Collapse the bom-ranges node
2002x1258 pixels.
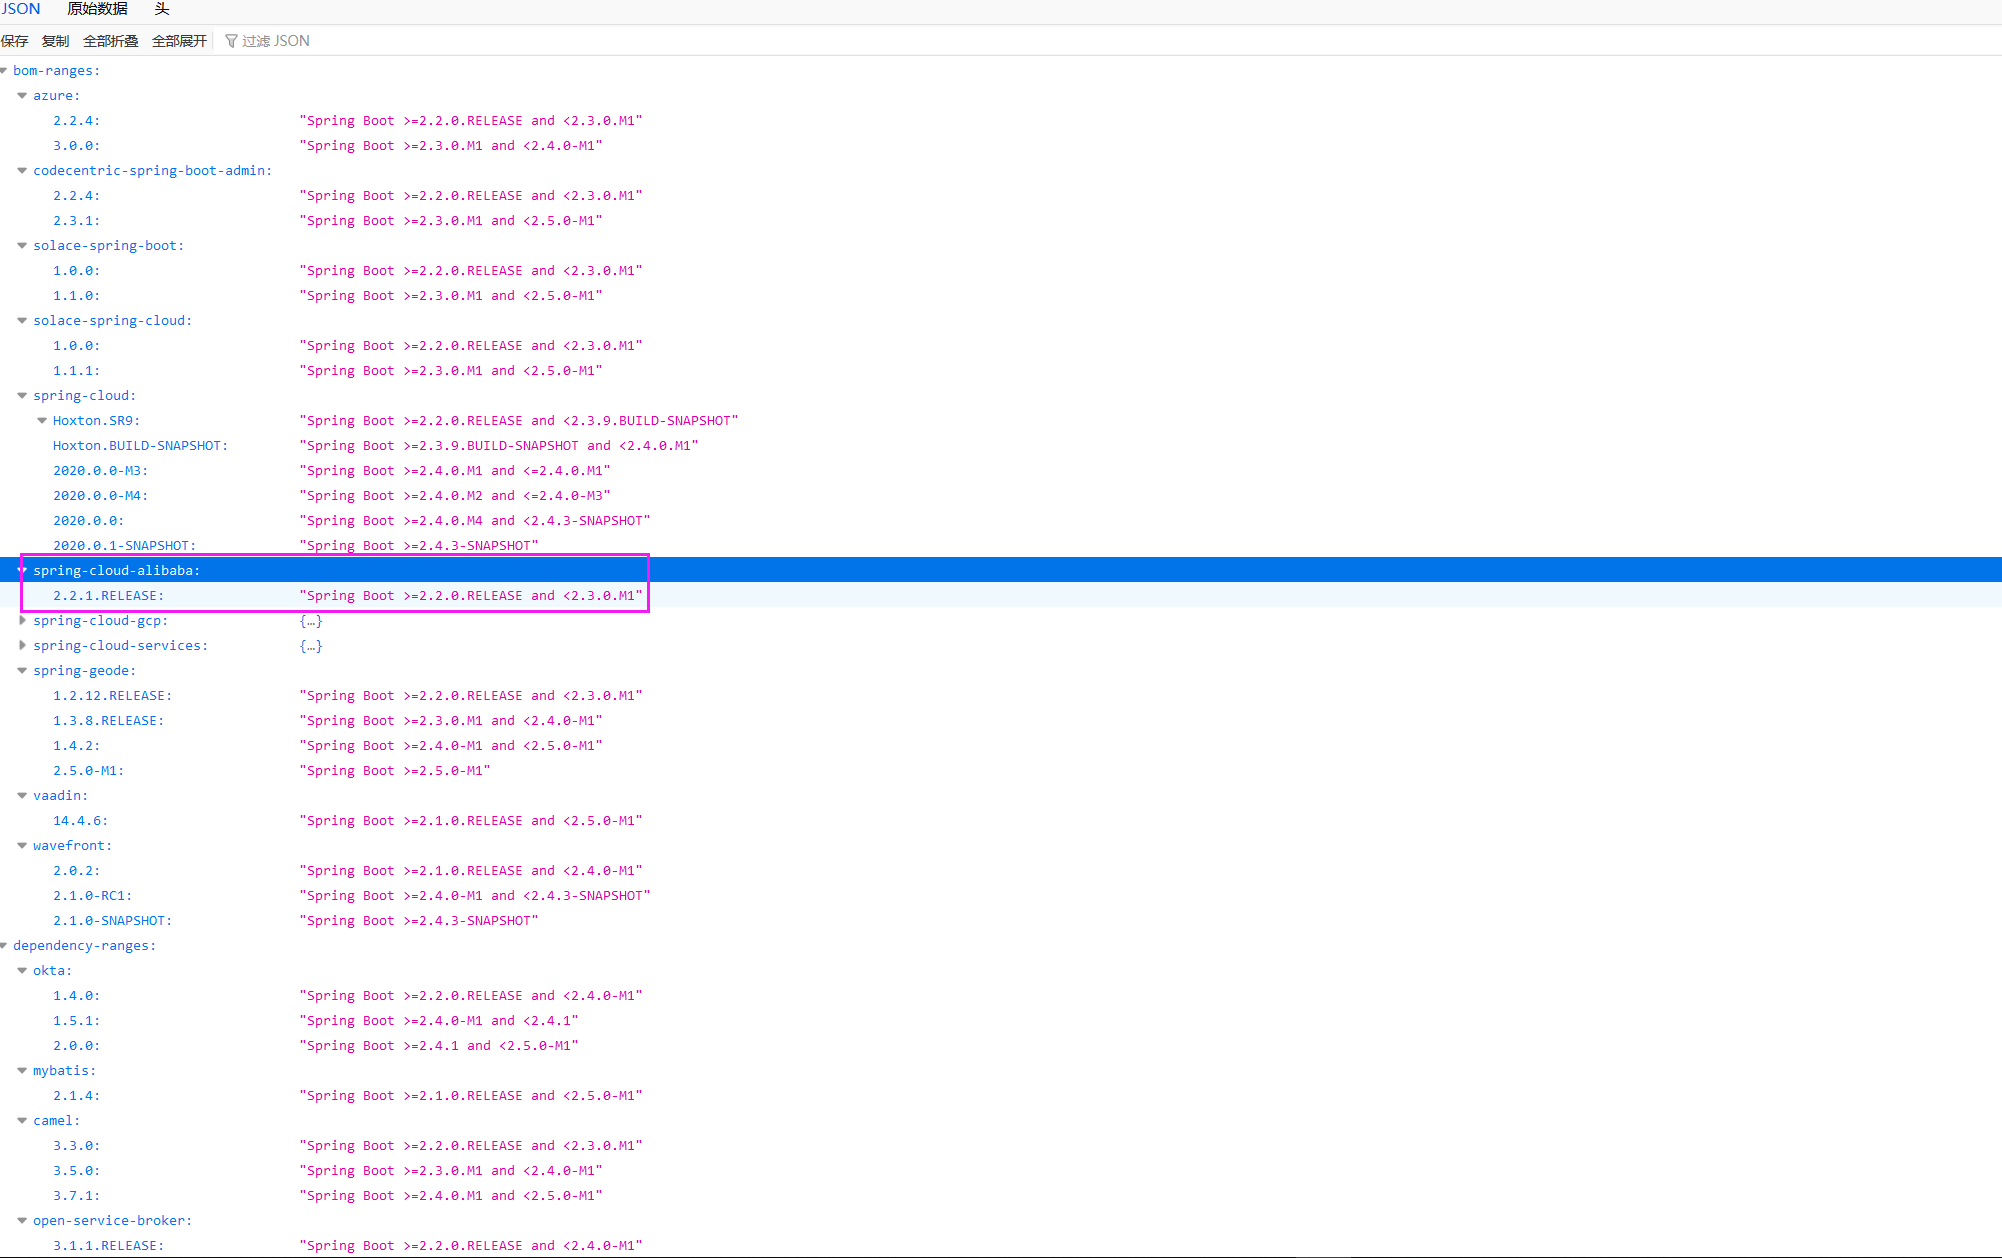pyautogui.click(x=4, y=71)
